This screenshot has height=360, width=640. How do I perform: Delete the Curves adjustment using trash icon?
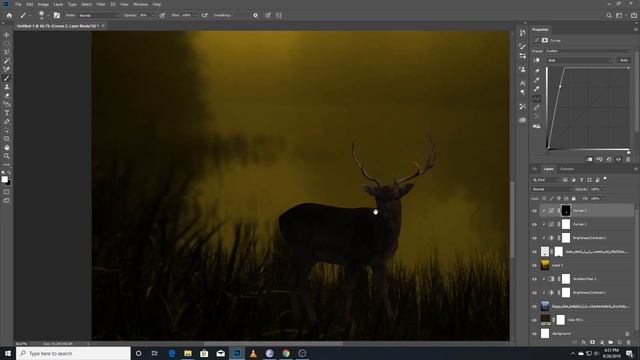[628, 160]
